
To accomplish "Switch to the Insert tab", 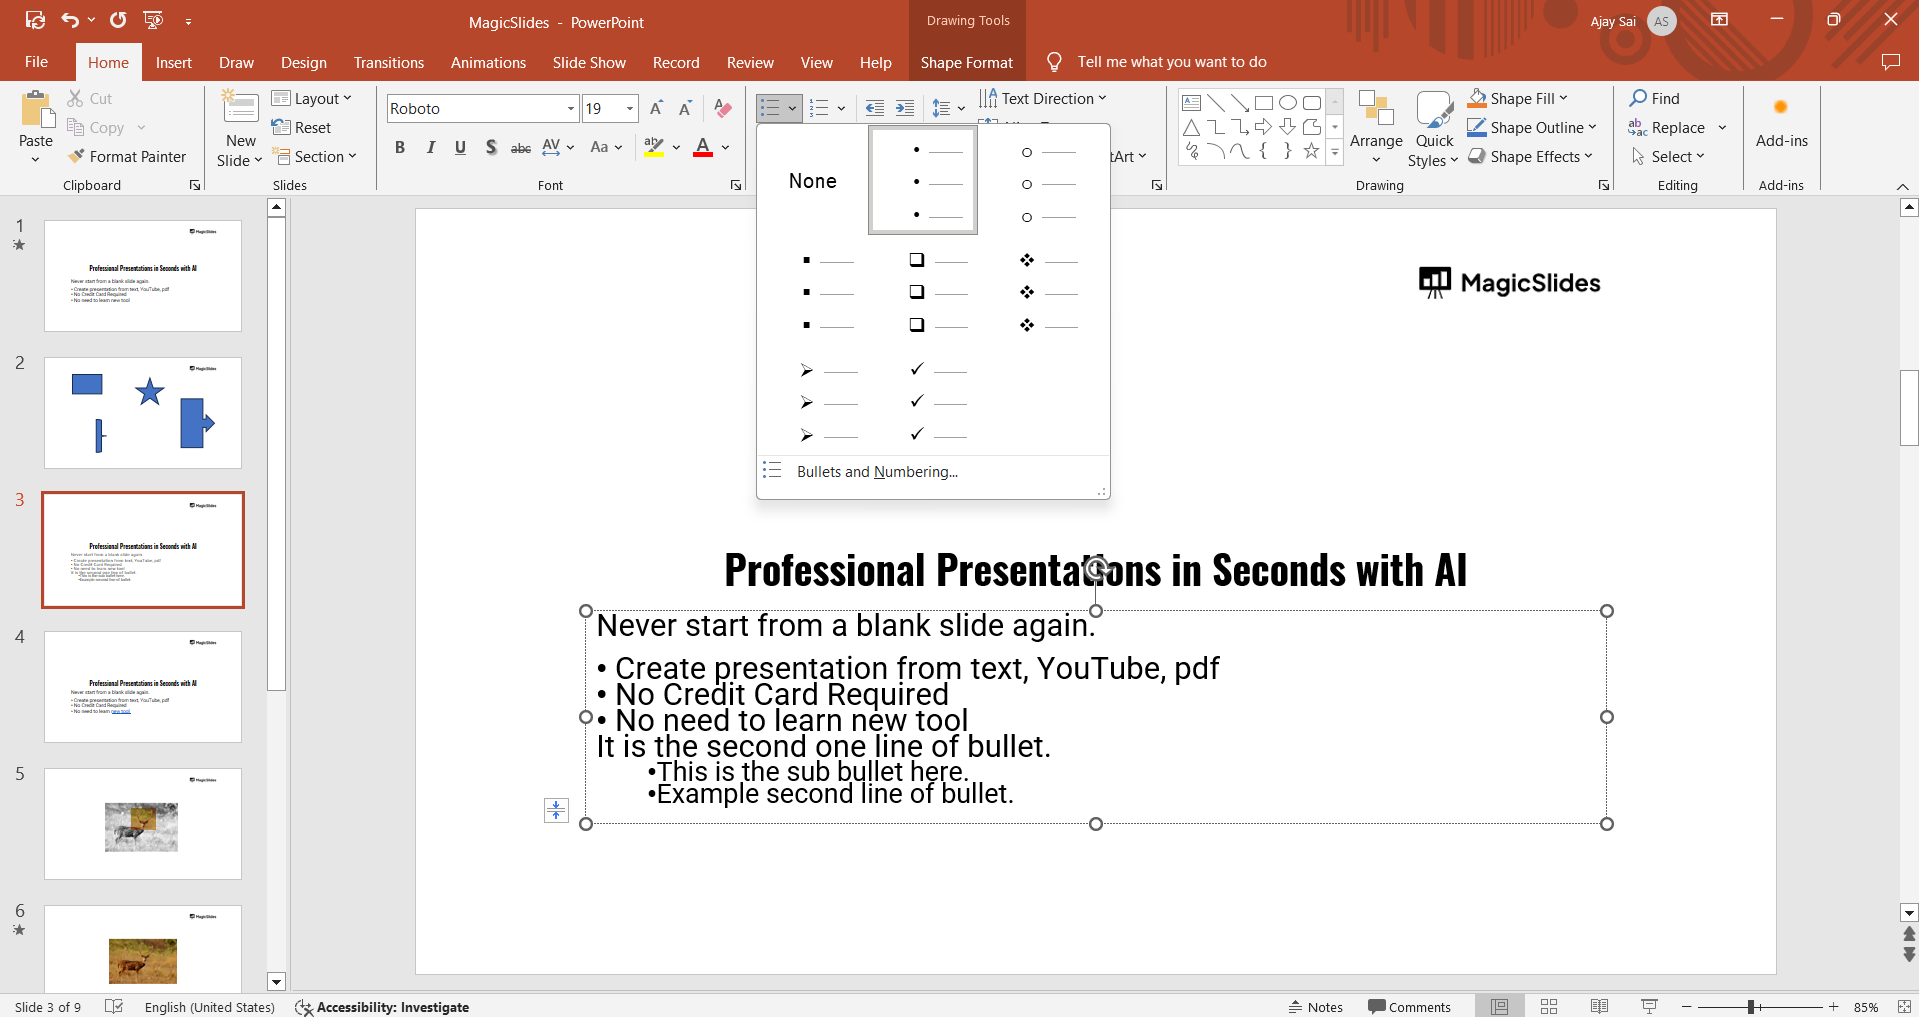I will (173, 62).
